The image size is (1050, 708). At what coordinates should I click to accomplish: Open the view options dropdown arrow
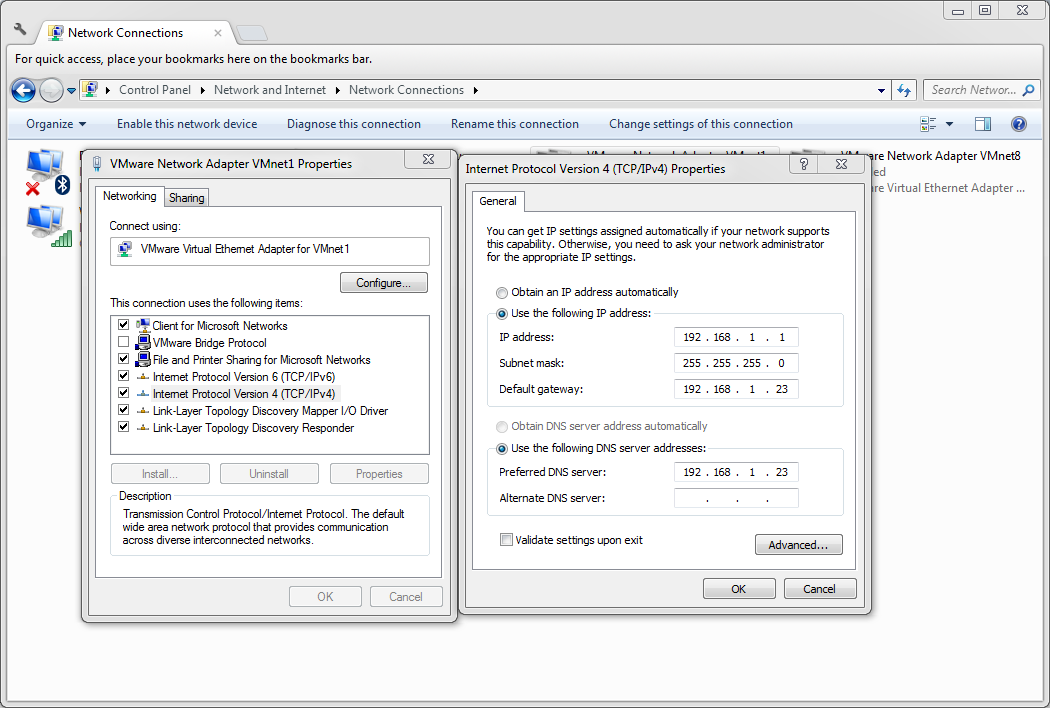click(x=949, y=124)
